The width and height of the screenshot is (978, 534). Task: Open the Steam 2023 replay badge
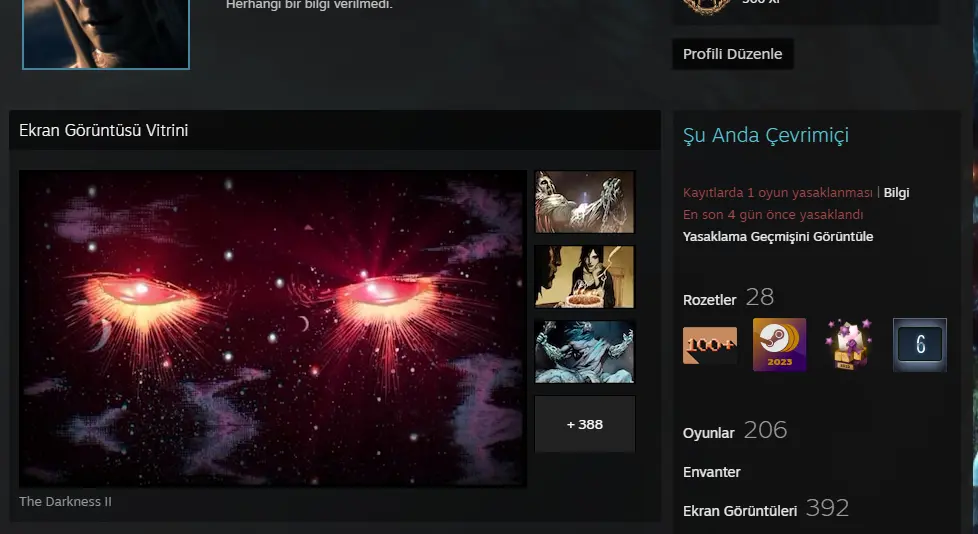[x=780, y=345]
